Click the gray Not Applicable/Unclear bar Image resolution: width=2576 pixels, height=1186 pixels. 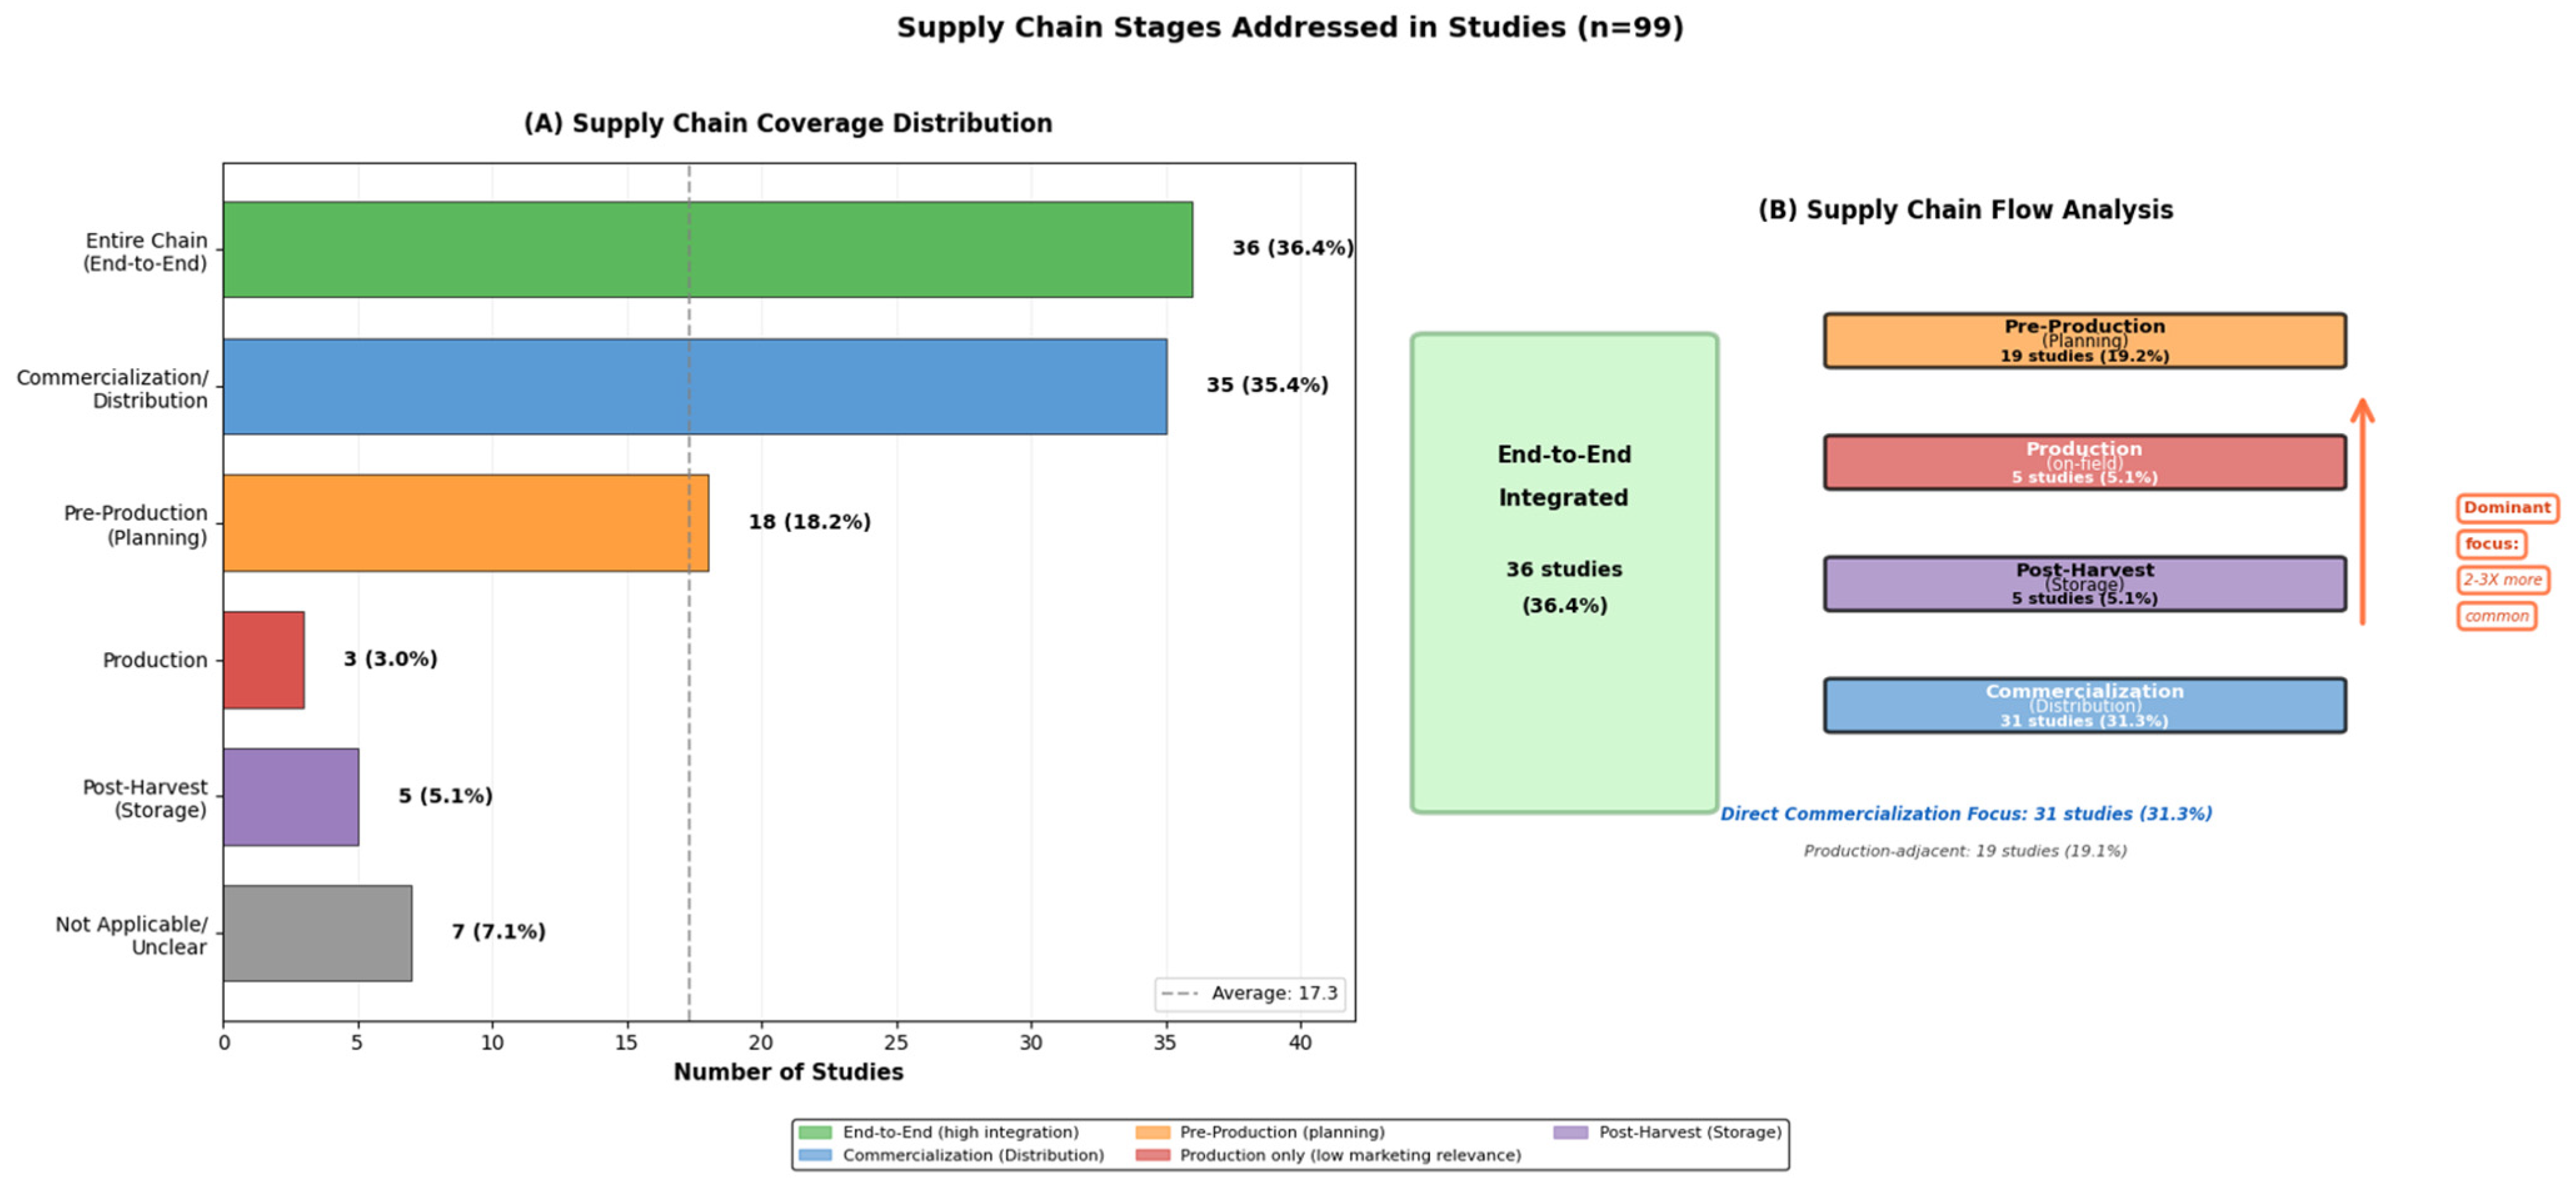[317, 933]
